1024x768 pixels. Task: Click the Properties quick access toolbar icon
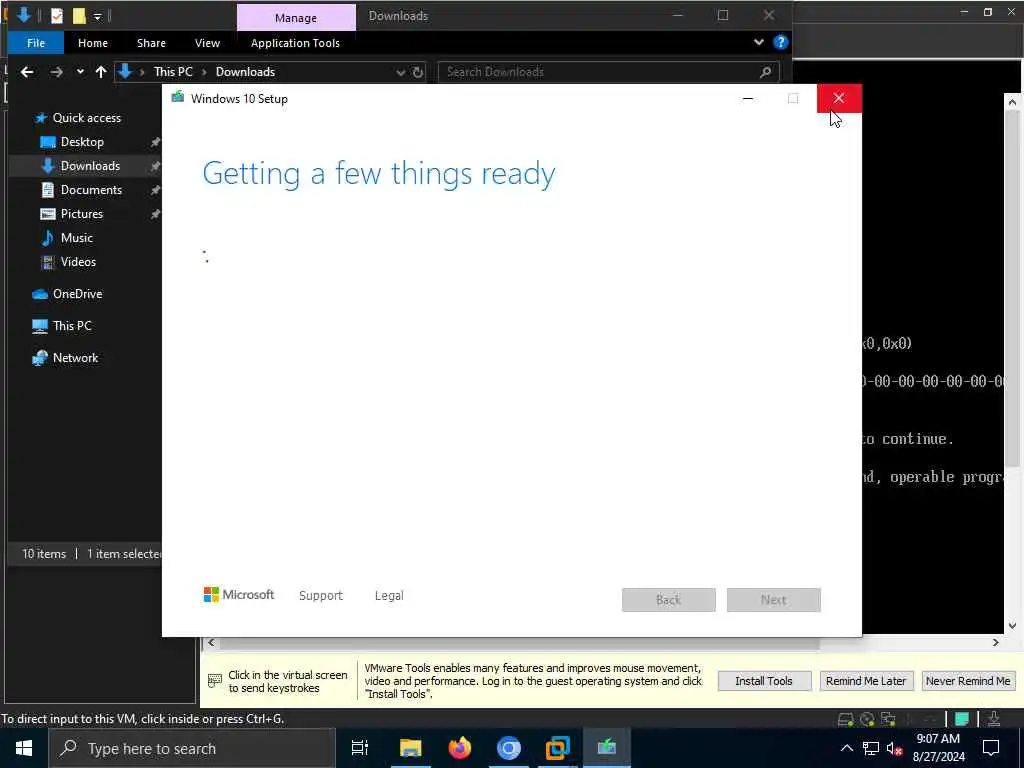pyautogui.click(x=57, y=16)
